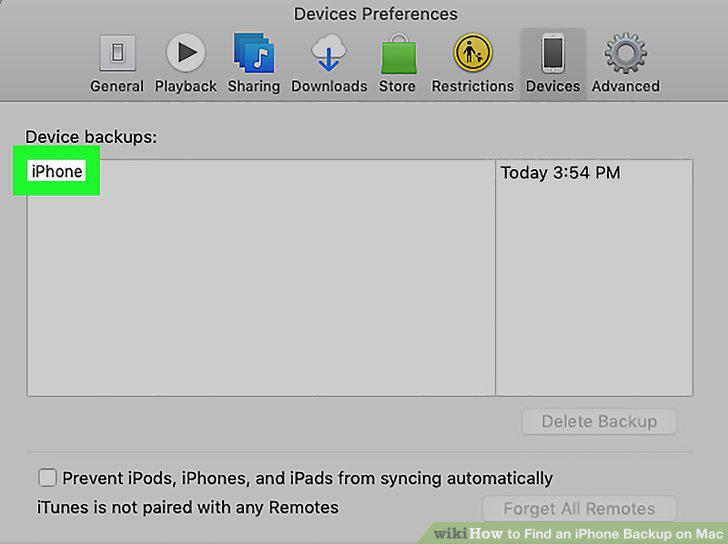Viewport: 728px width, 544px height.
Task: Open the Restrictions preferences pane
Action: [x=473, y=64]
